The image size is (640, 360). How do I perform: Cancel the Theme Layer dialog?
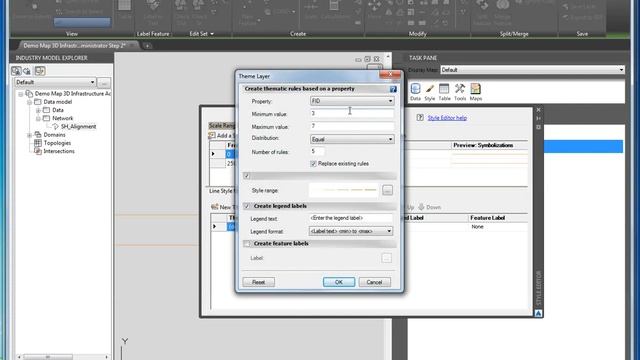[374, 282]
